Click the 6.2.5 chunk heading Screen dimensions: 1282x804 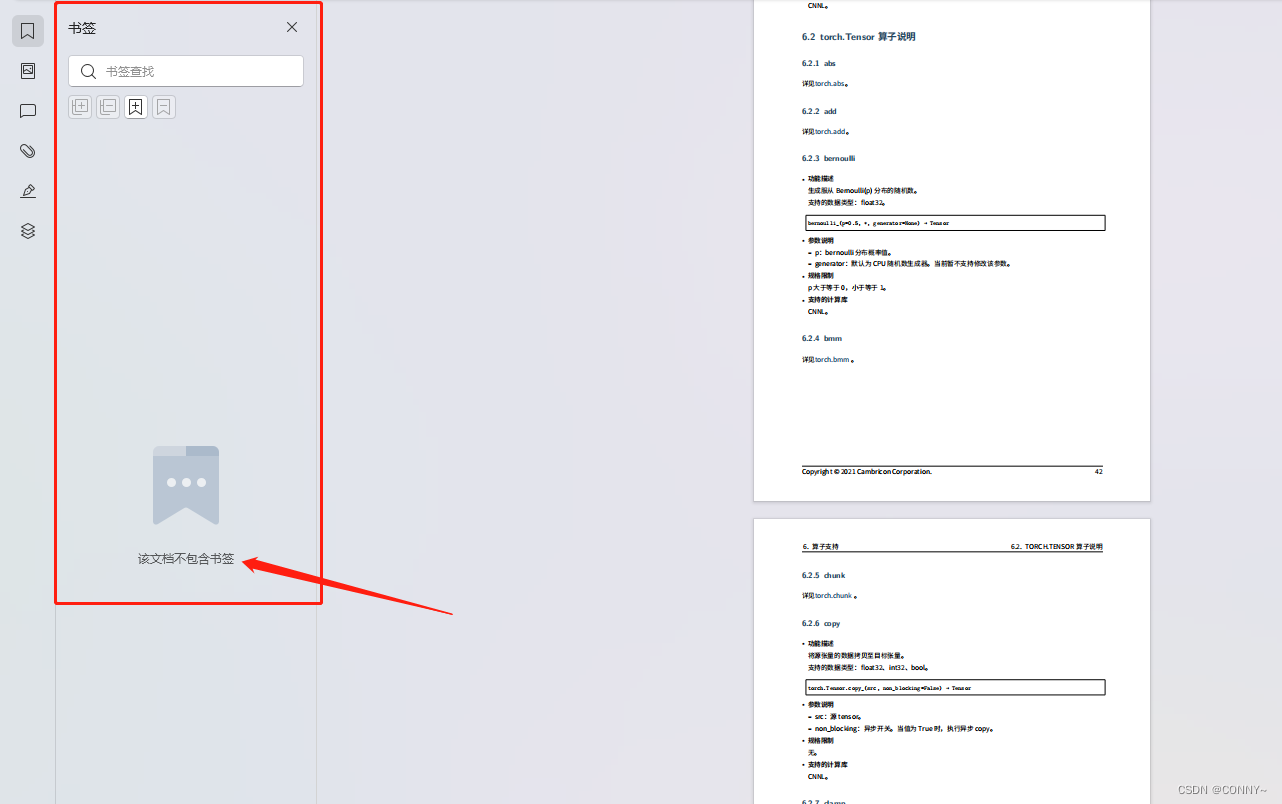coord(824,576)
